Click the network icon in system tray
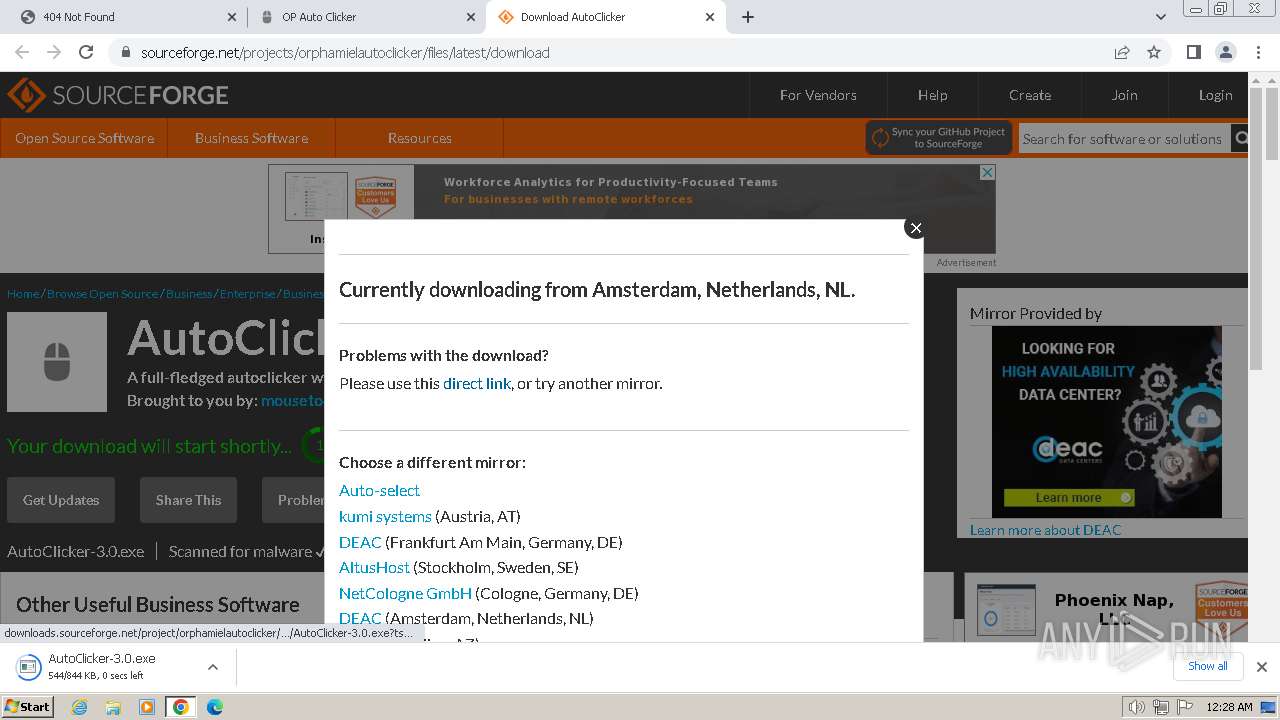 (x=1160, y=707)
